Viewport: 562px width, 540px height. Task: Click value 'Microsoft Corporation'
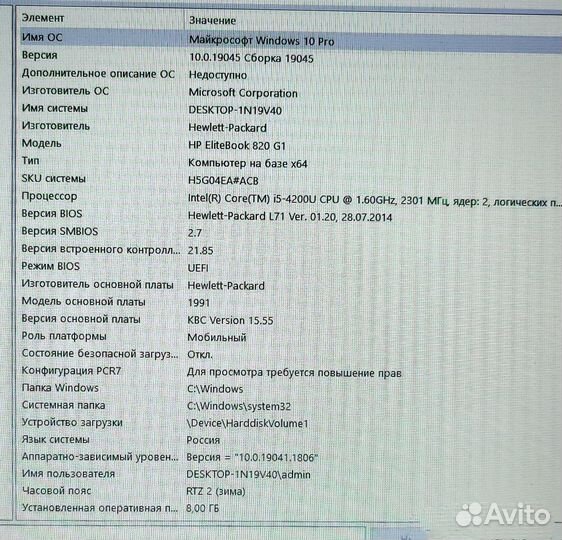243,93
